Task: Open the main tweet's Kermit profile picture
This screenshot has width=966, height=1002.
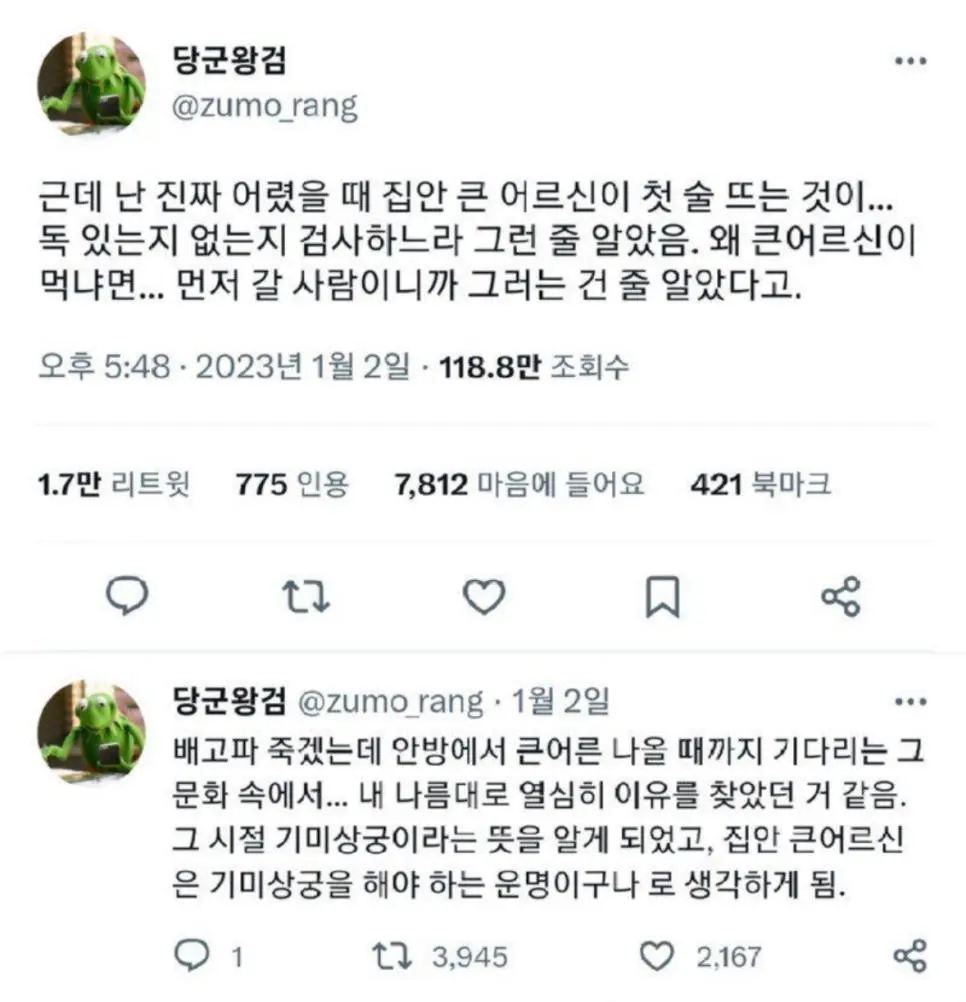Action: coord(91,84)
